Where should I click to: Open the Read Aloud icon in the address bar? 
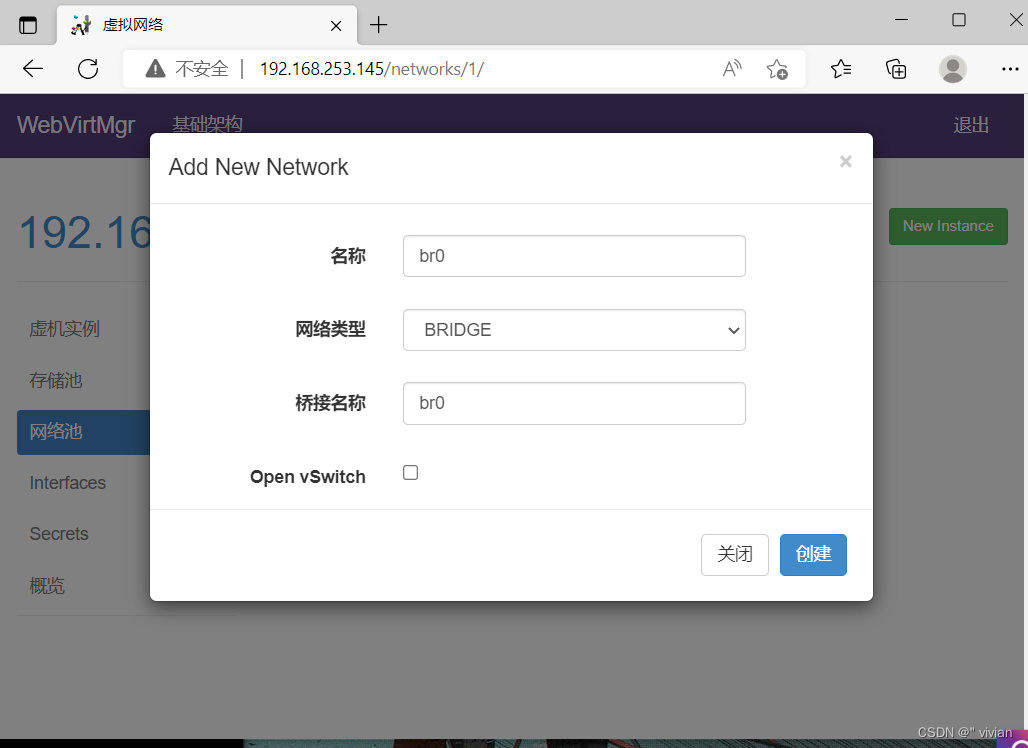click(x=732, y=68)
